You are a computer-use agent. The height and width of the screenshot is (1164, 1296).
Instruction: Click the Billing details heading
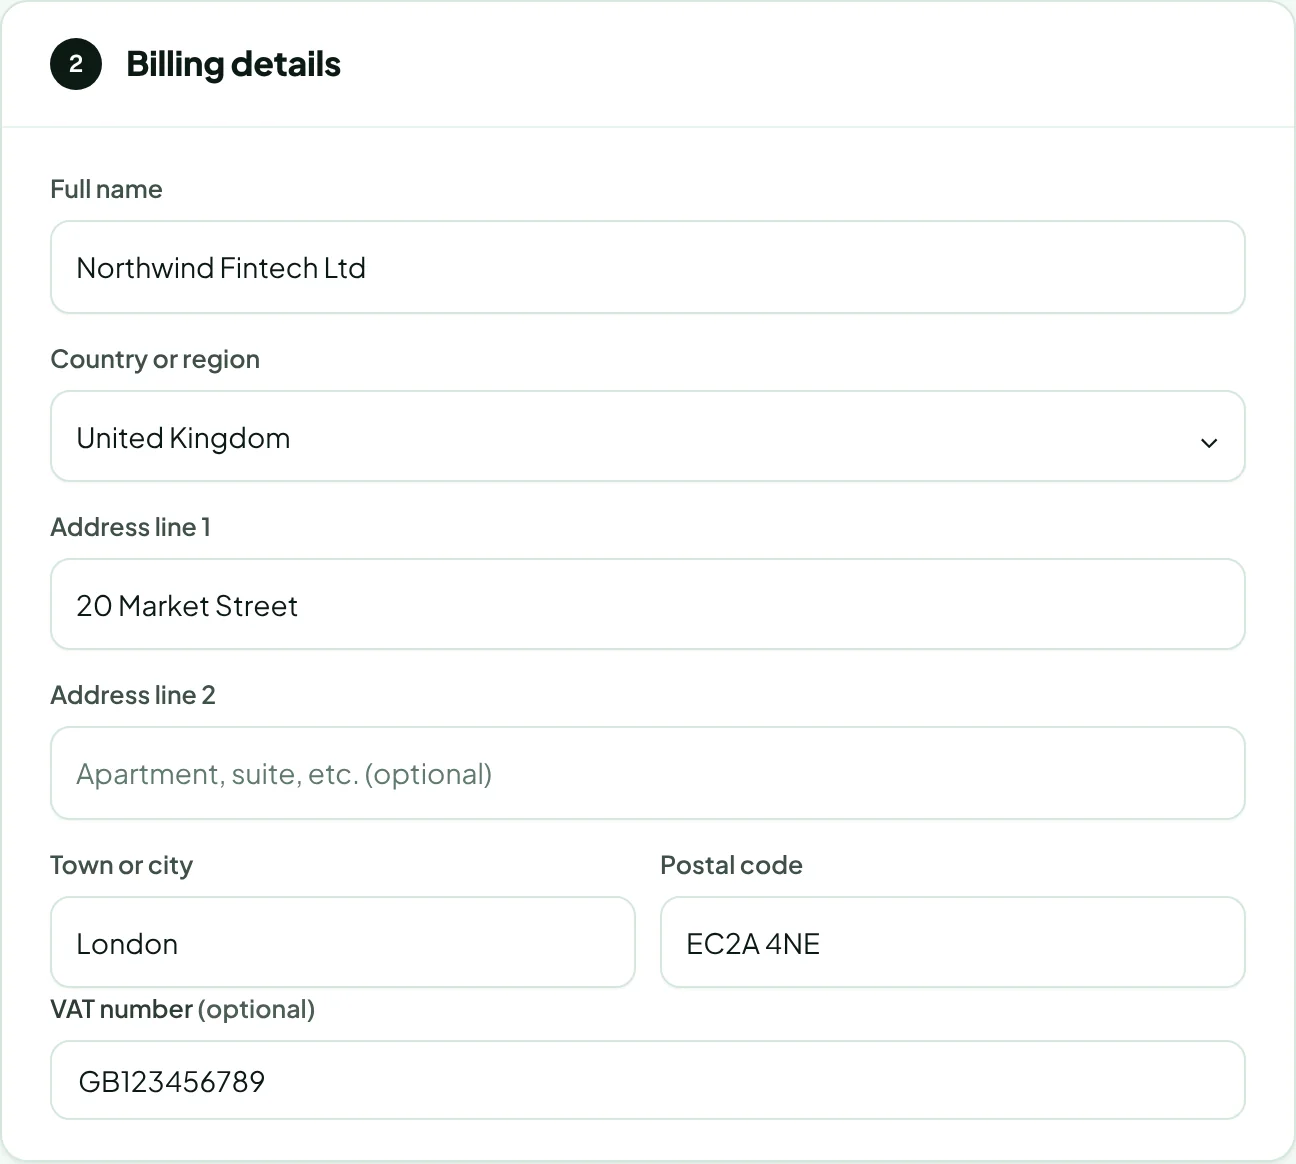[233, 64]
